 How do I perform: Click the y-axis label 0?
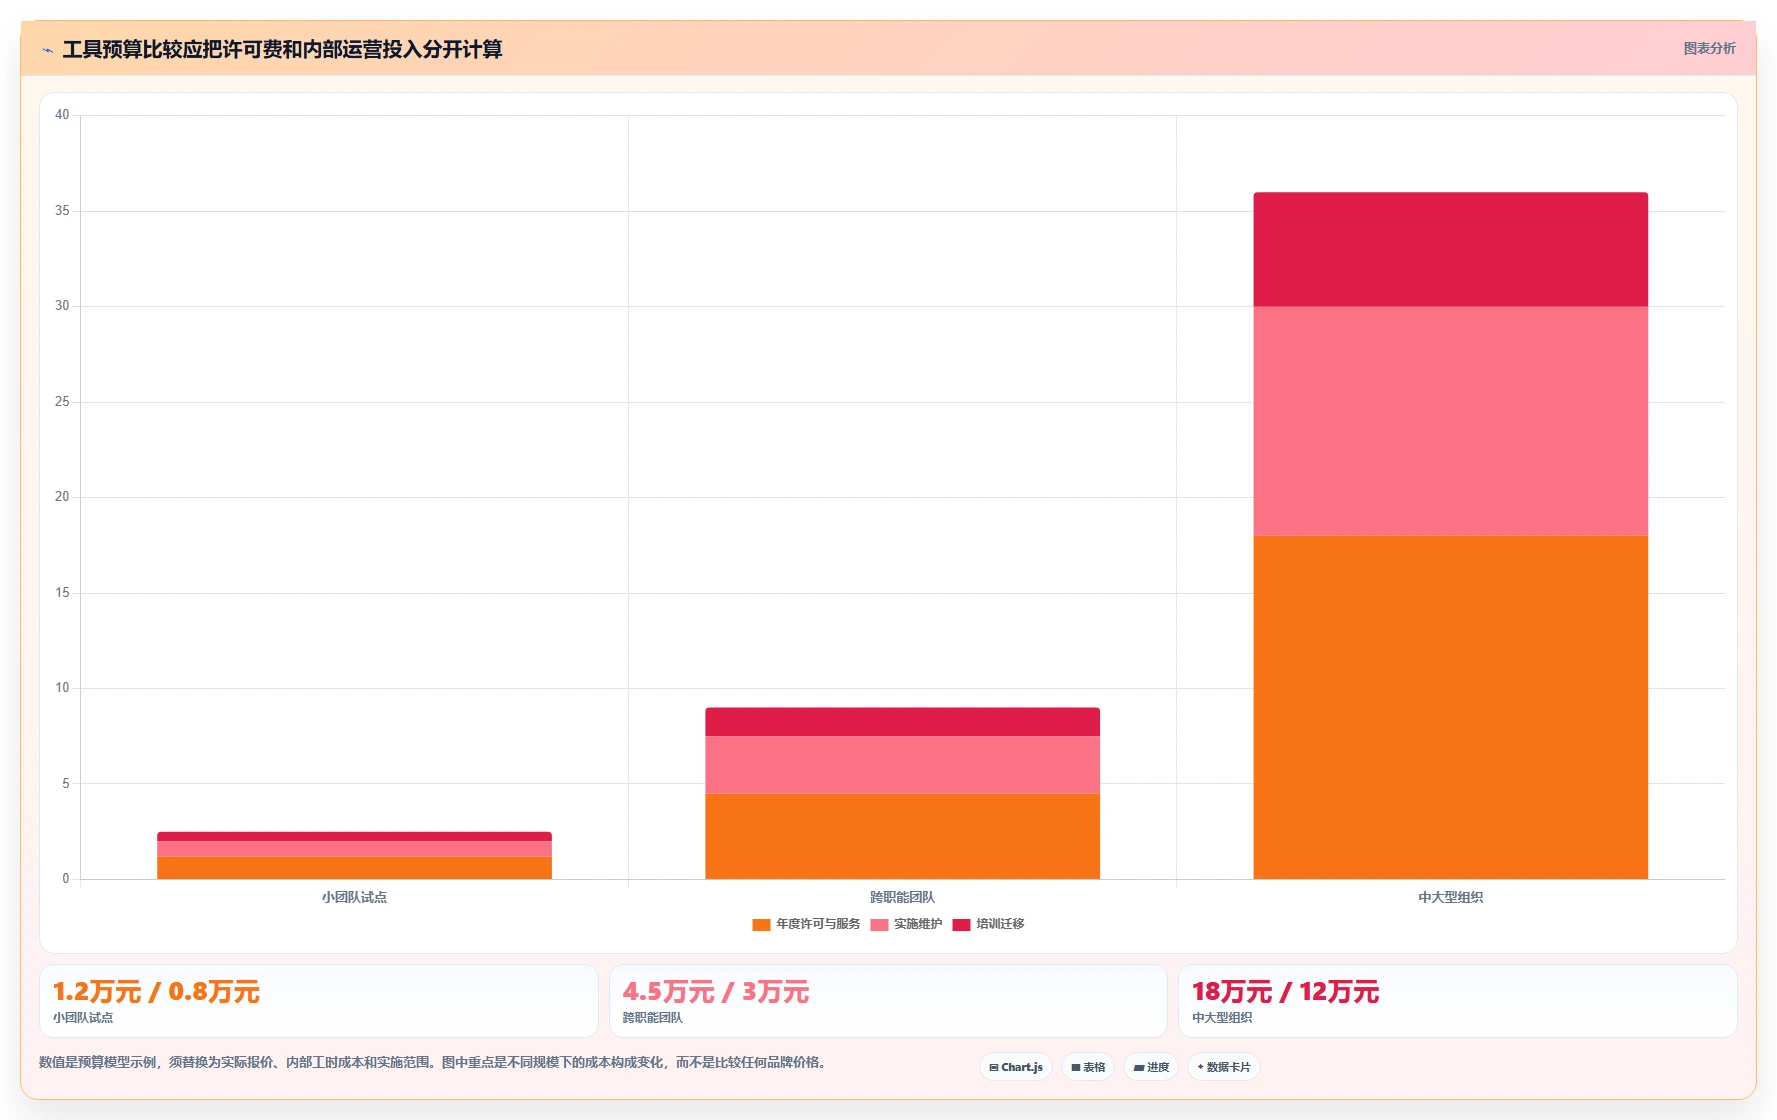pos(66,879)
